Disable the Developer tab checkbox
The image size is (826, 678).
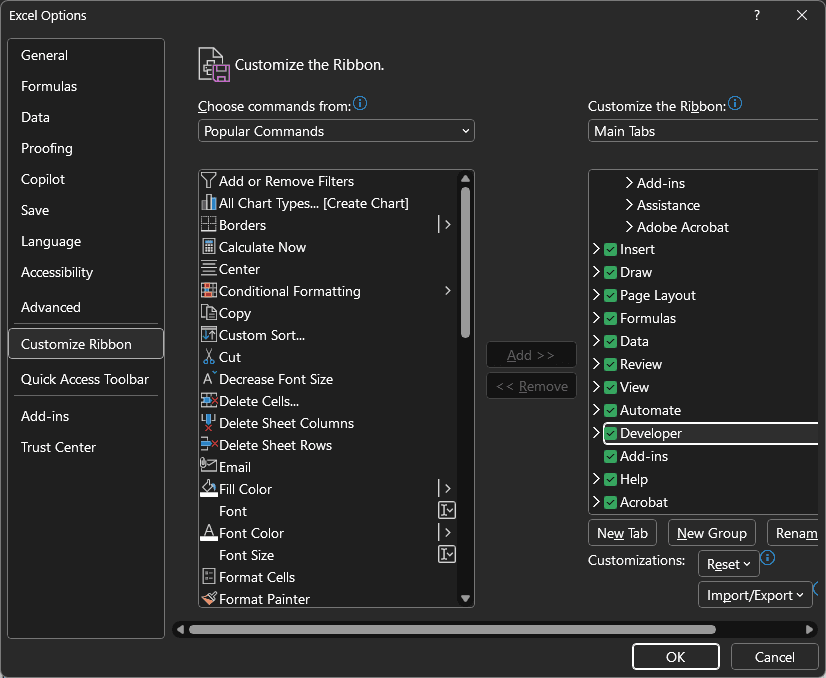[x=611, y=433]
